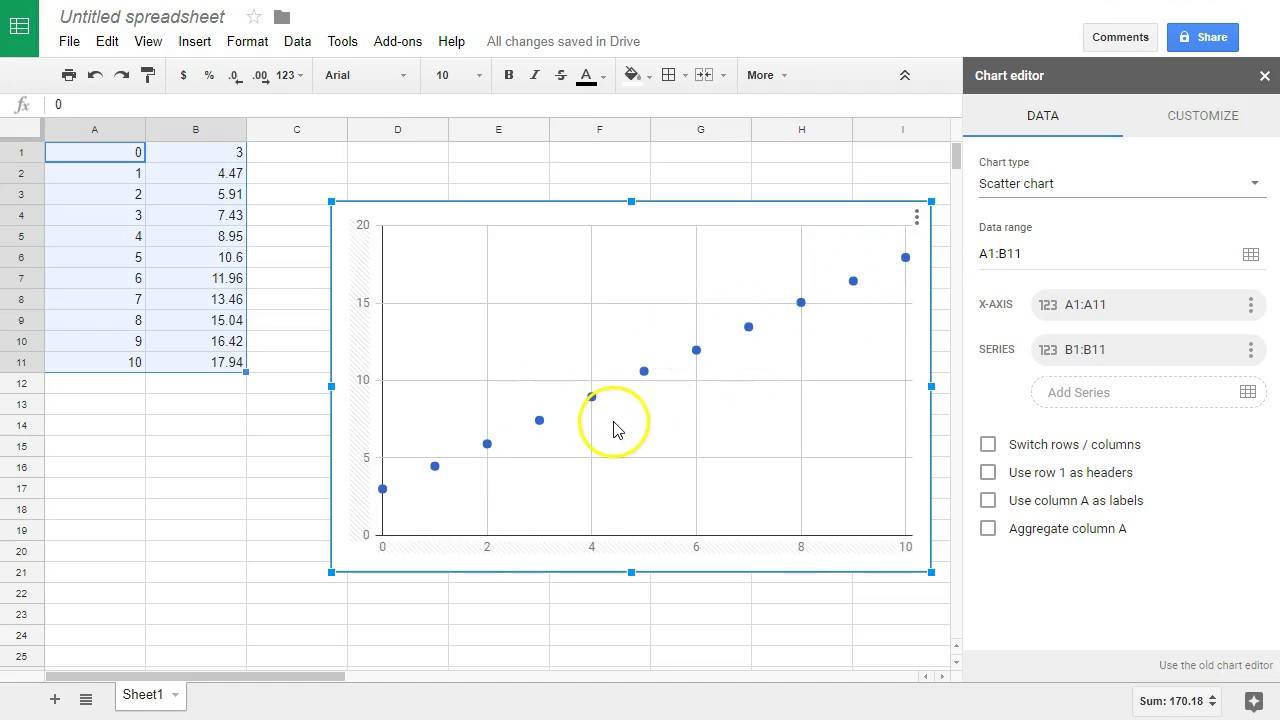Click the horizontal sheet scrollbar
The image size is (1280, 720).
(196, 677)
